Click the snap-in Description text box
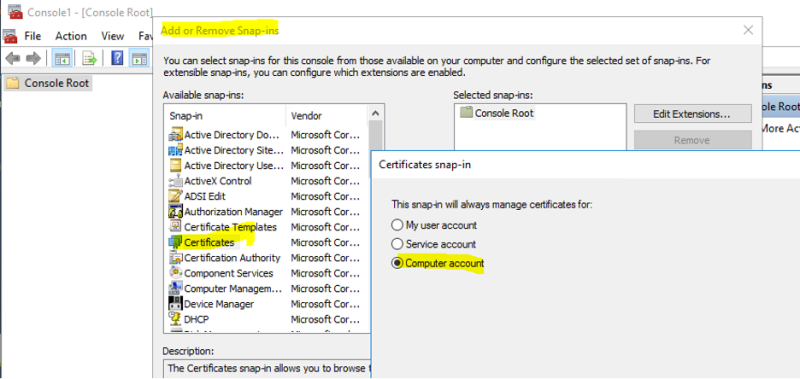800x379 pixels. [x=266, y=369]
